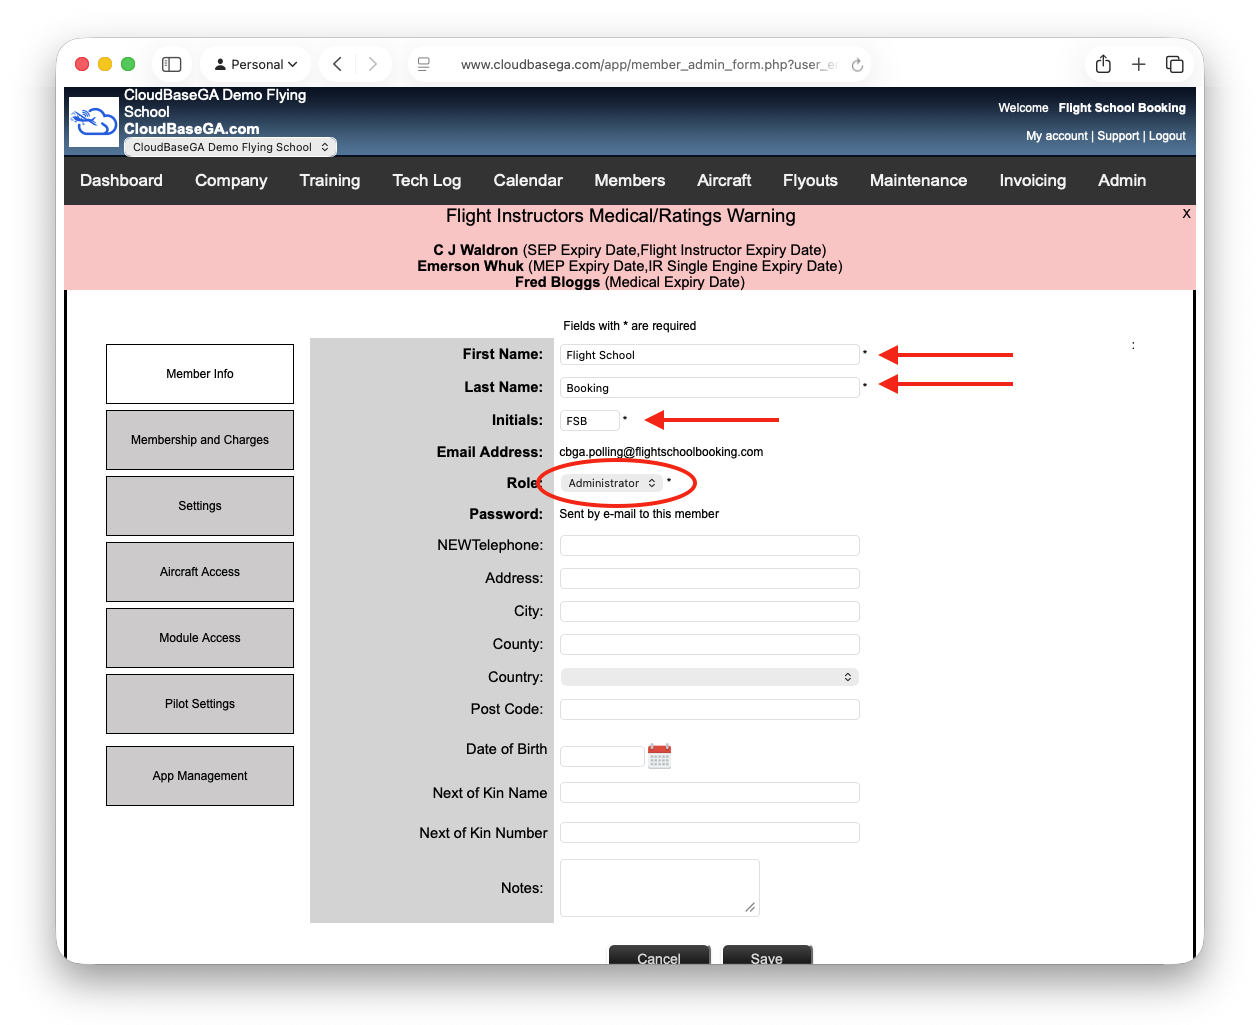This screenshot has width=1260, height=1025.
Task: Click the Logout link
Action: click(x=1167, y=136)
